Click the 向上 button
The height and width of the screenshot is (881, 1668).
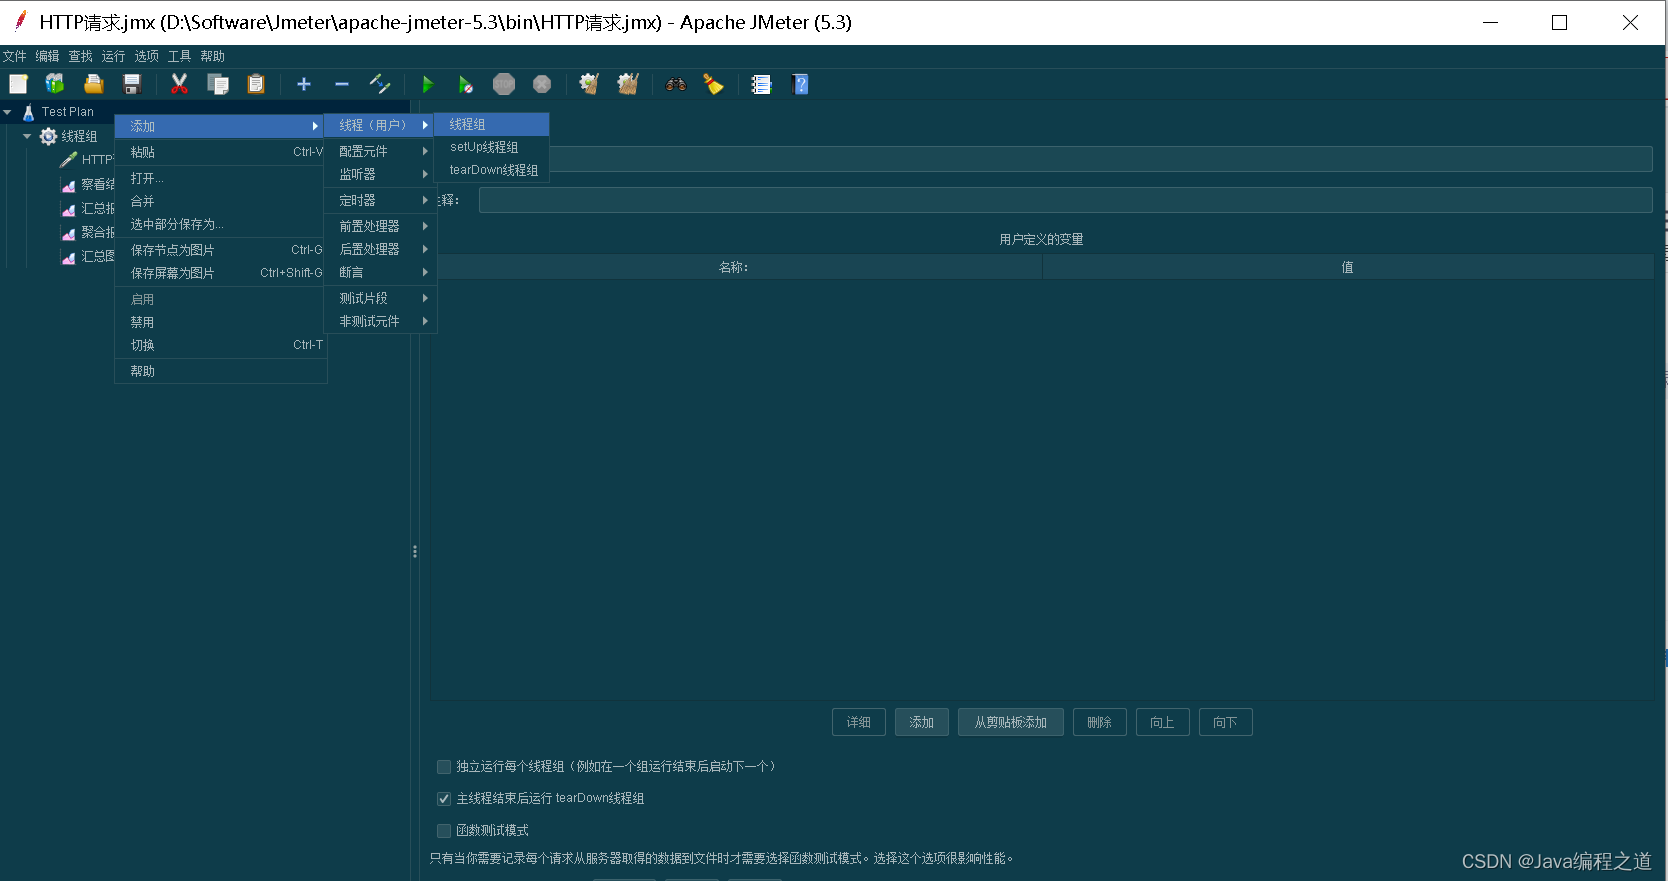(1163, 722)
